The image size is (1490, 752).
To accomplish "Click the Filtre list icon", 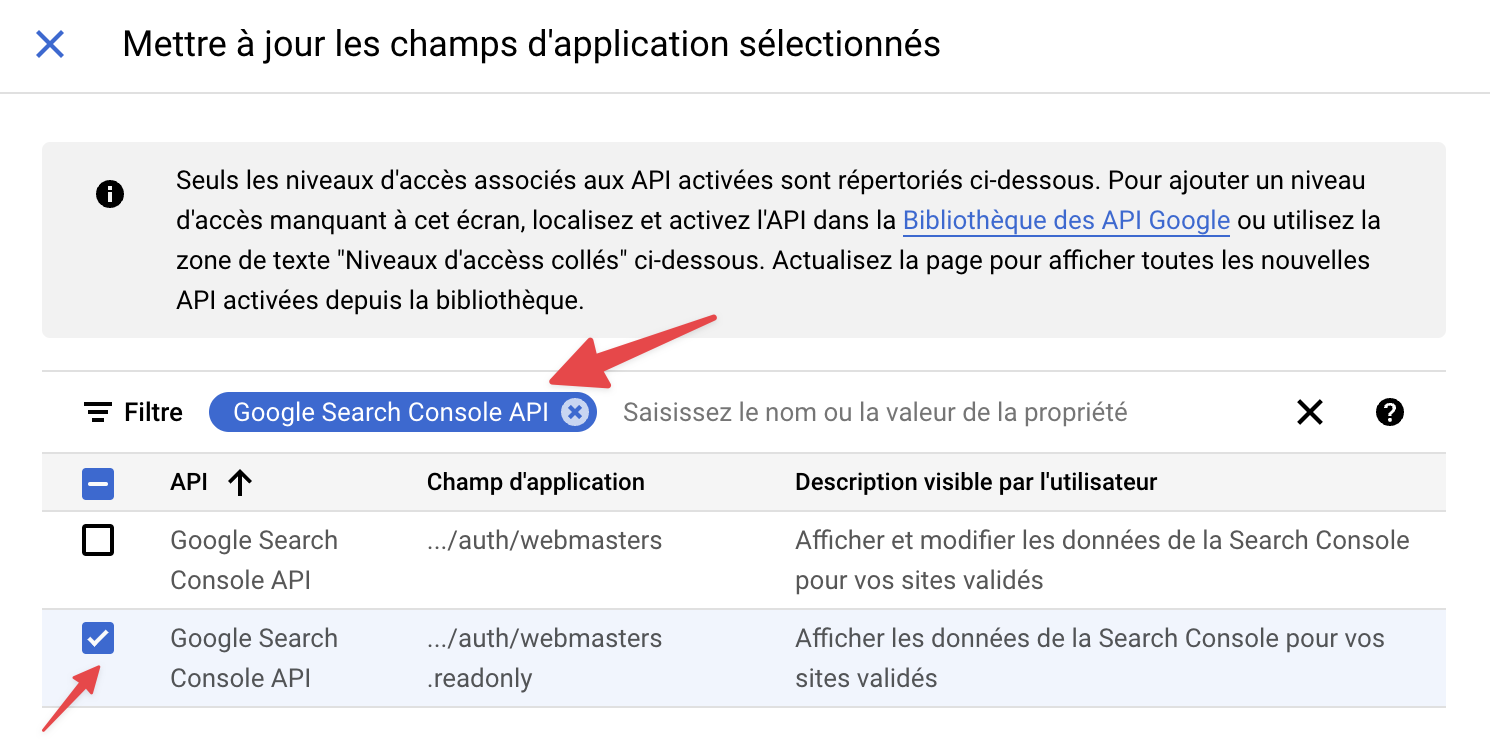I will (98, 412).
